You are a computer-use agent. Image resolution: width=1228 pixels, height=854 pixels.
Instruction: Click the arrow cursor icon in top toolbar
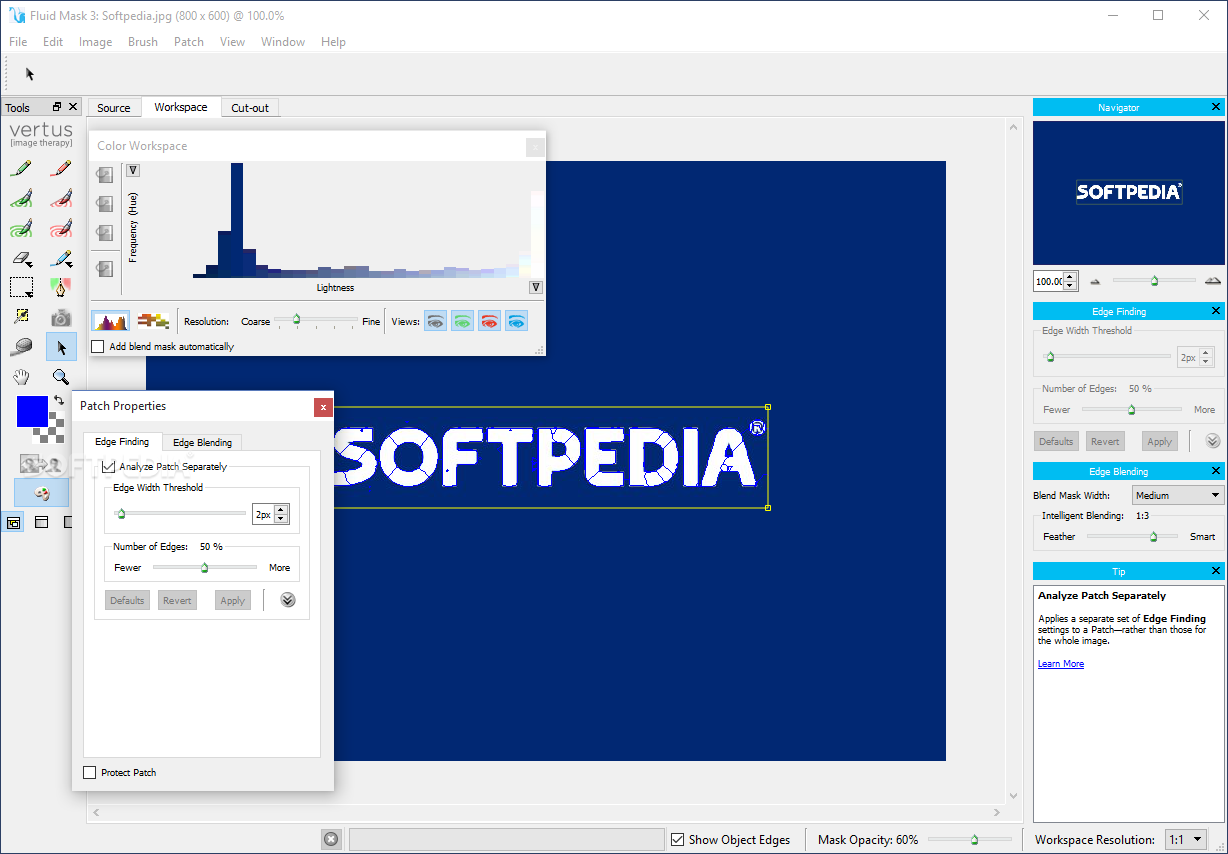tap(30, 74)
